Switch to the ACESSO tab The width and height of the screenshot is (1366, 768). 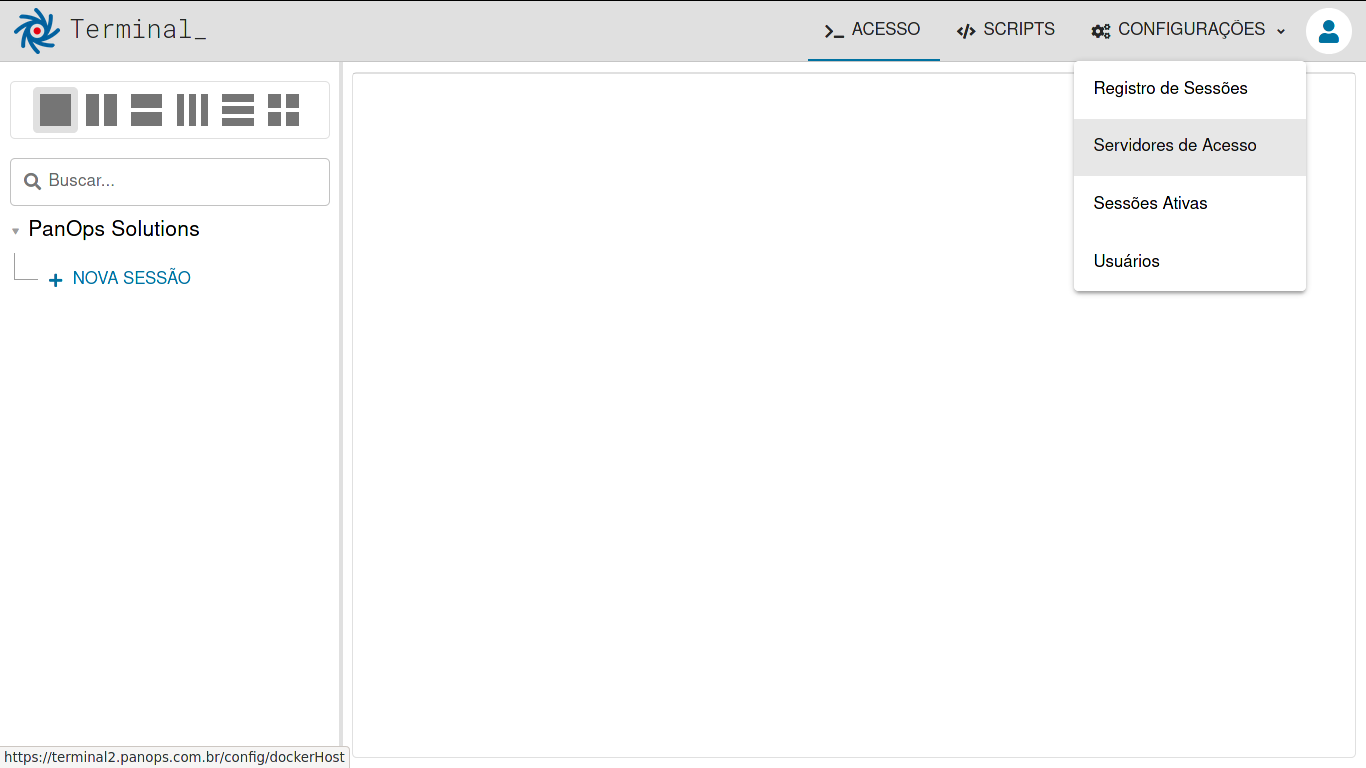[x=873, y=30]
